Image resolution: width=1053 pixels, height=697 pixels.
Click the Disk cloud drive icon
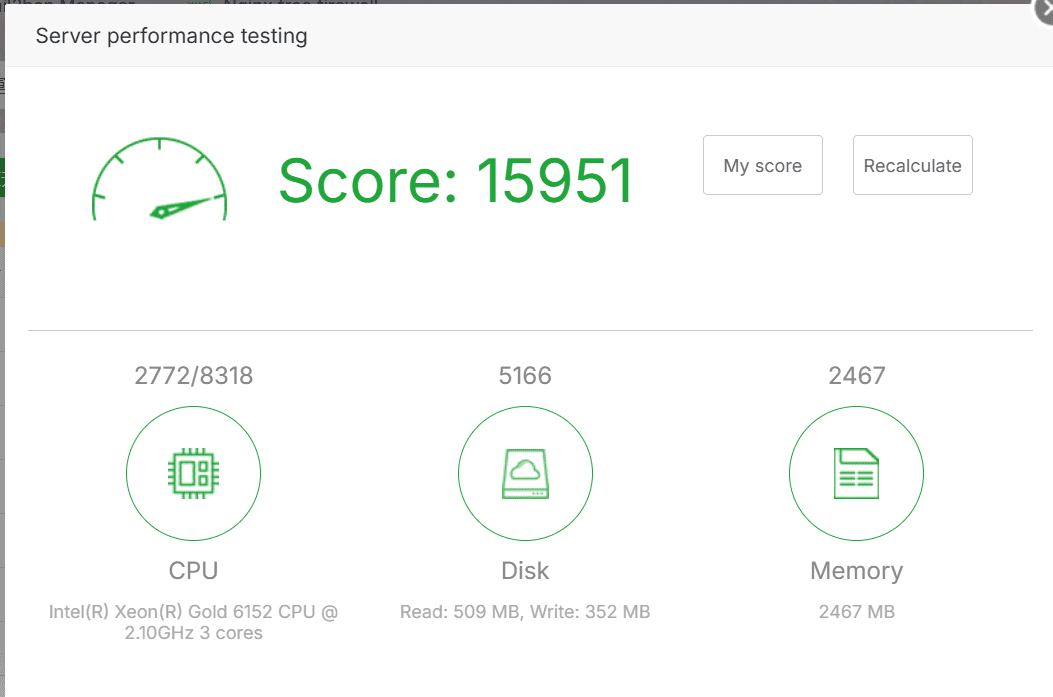[x=525, y=474]
